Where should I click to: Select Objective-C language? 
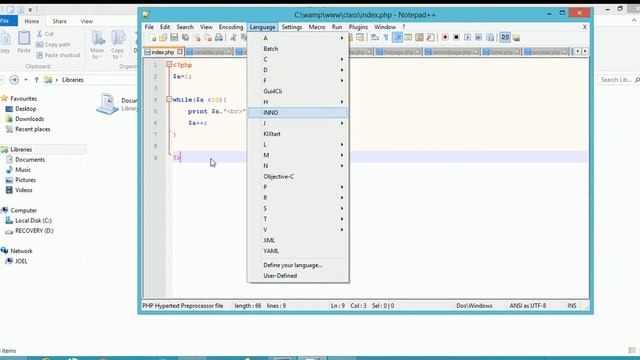[298, 176]
